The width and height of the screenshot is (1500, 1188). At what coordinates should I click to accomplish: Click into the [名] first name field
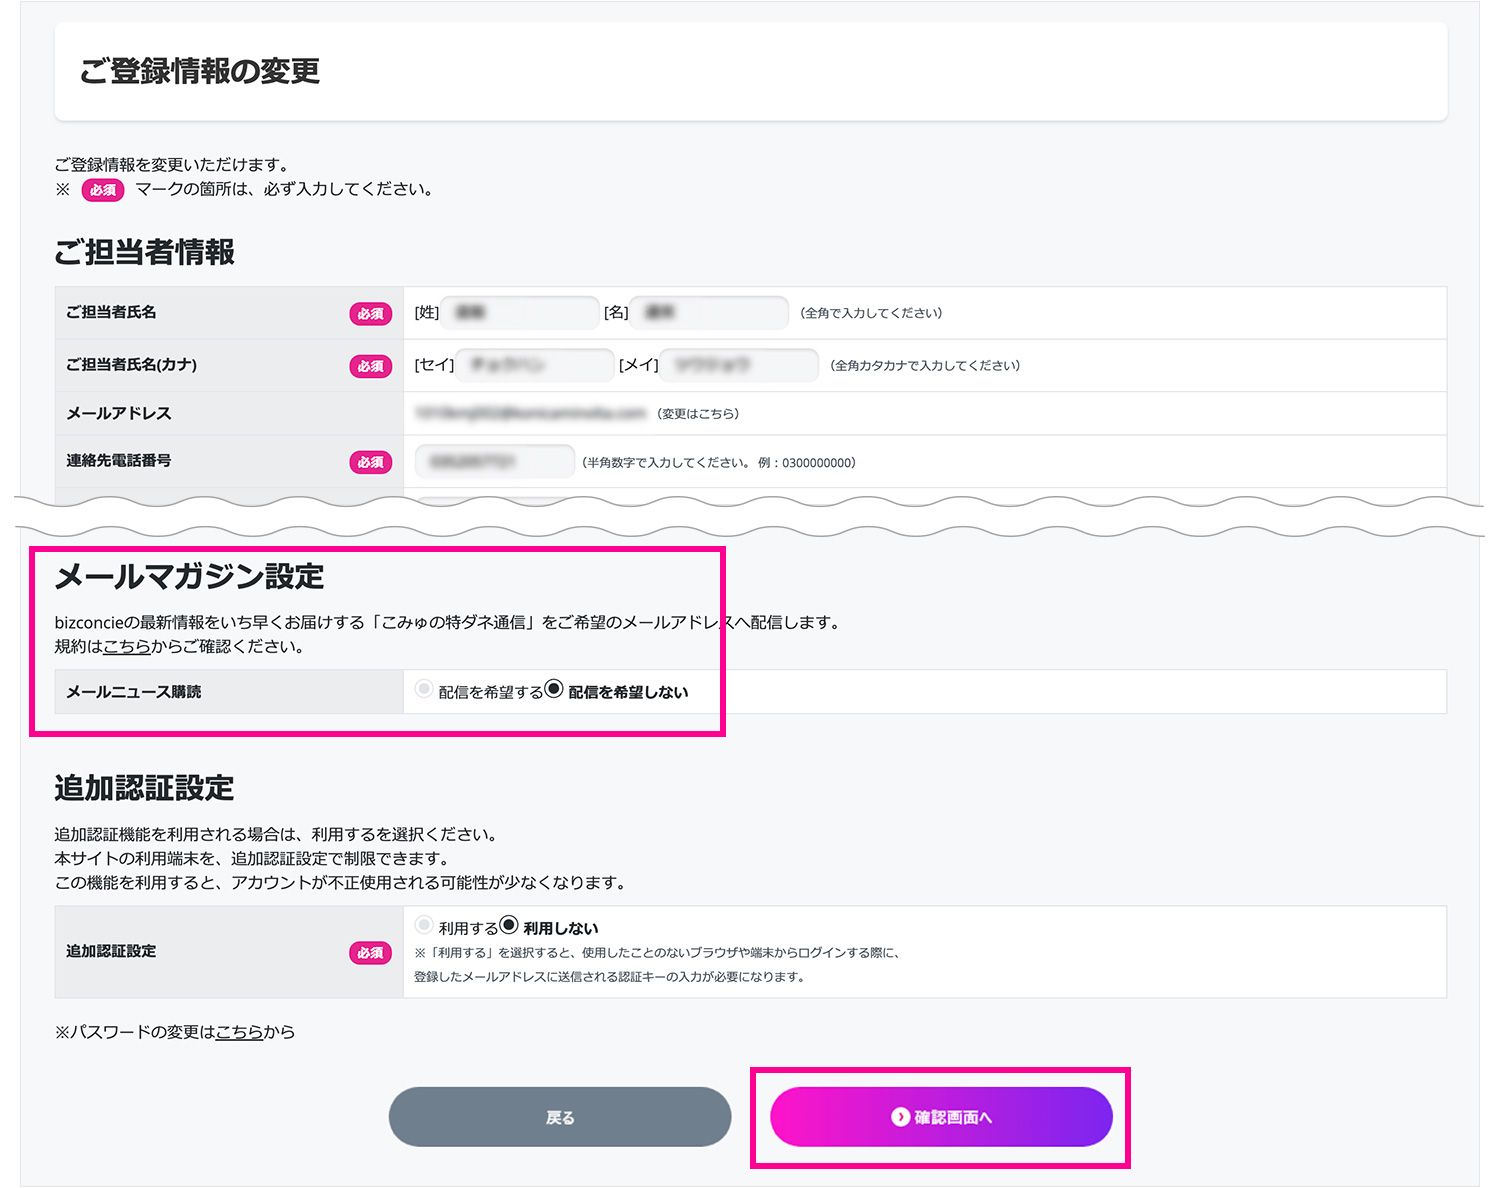[x=709, y=313]
